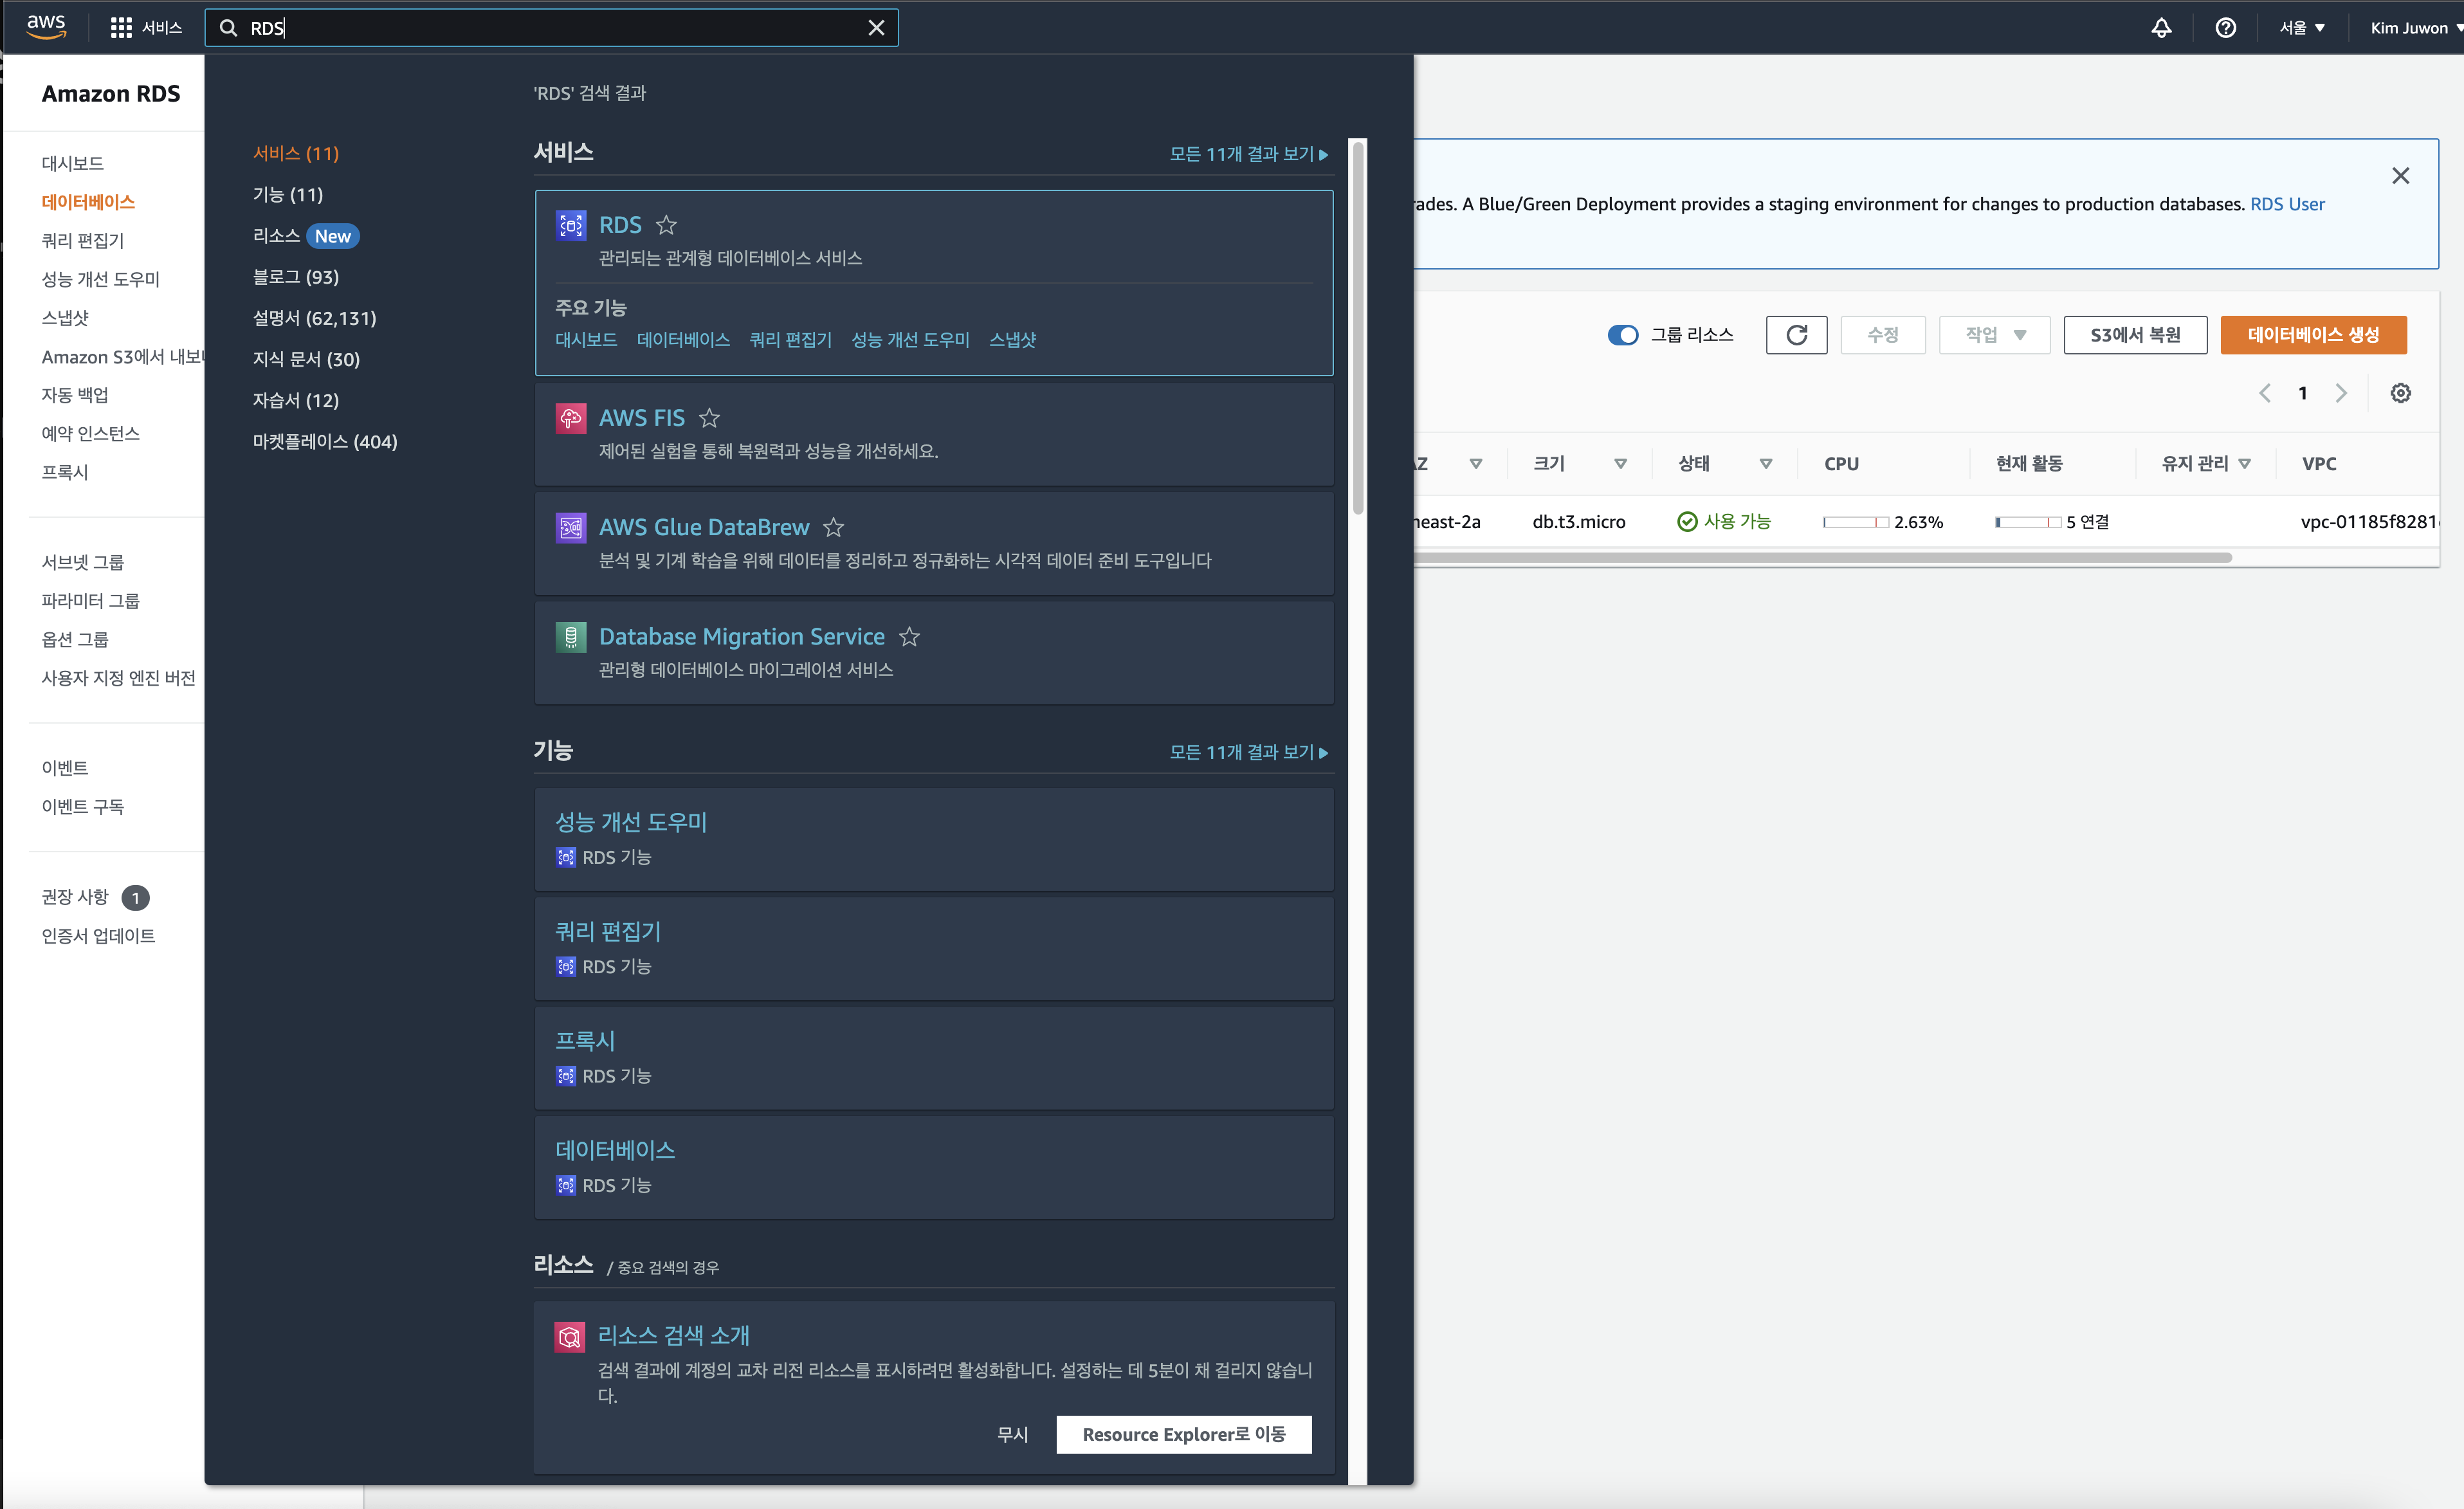
Task: Star the AWS Glue DataBrew service
Action: click(x=833, y=527)
